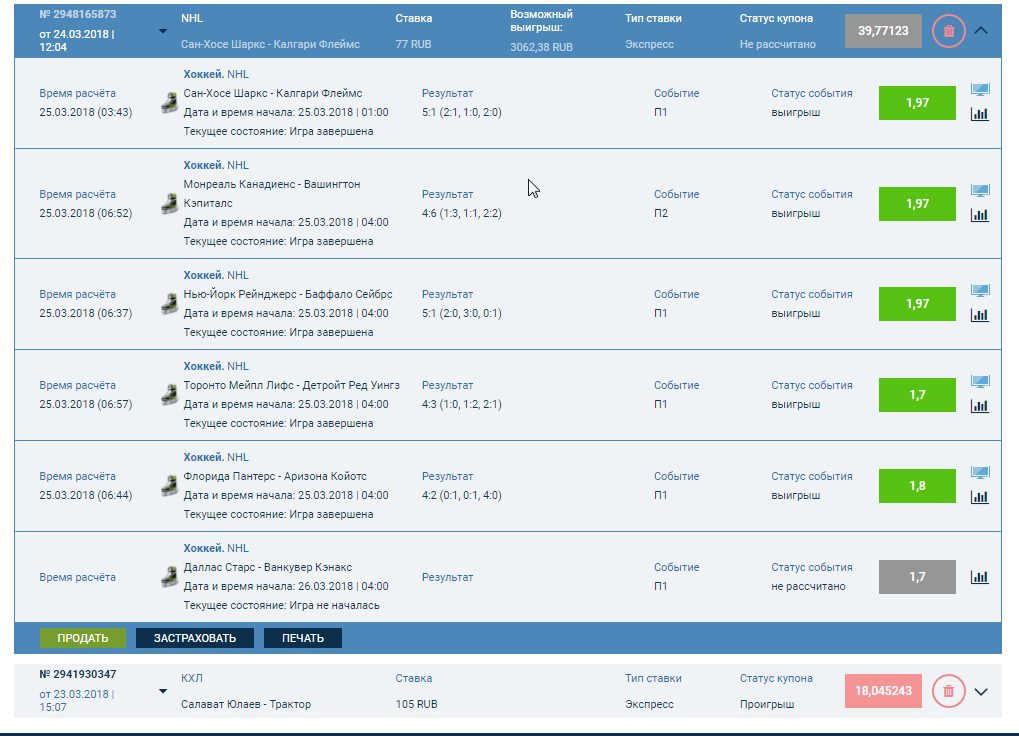The image size is (1019, 736).
Task: Open monitor icon for New York Rangers match
Action: [x=980, y=291]
